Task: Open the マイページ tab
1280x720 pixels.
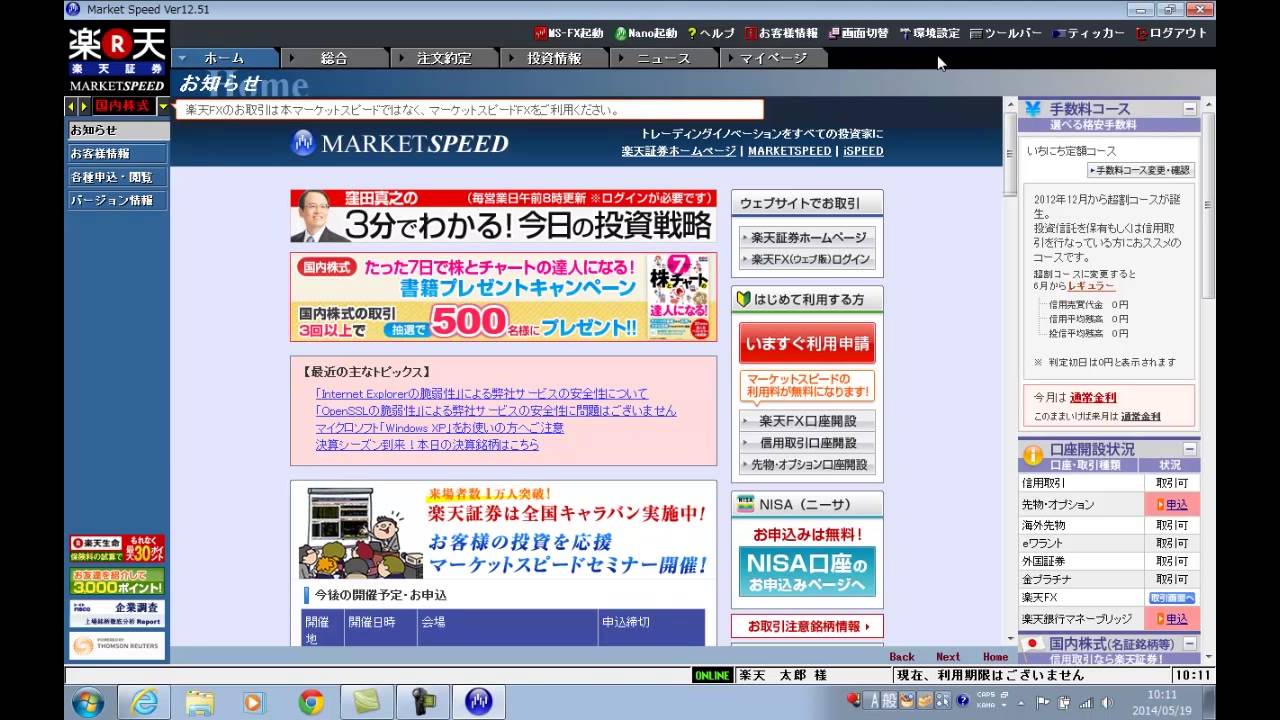Action: [x=774, y=58]
